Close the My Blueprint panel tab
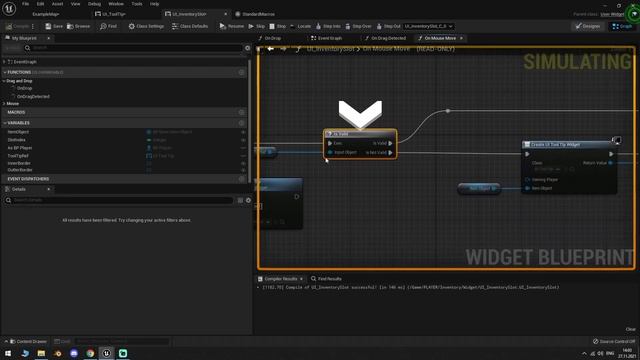This screenshot has height=360, width=640. tap(49, 38)
